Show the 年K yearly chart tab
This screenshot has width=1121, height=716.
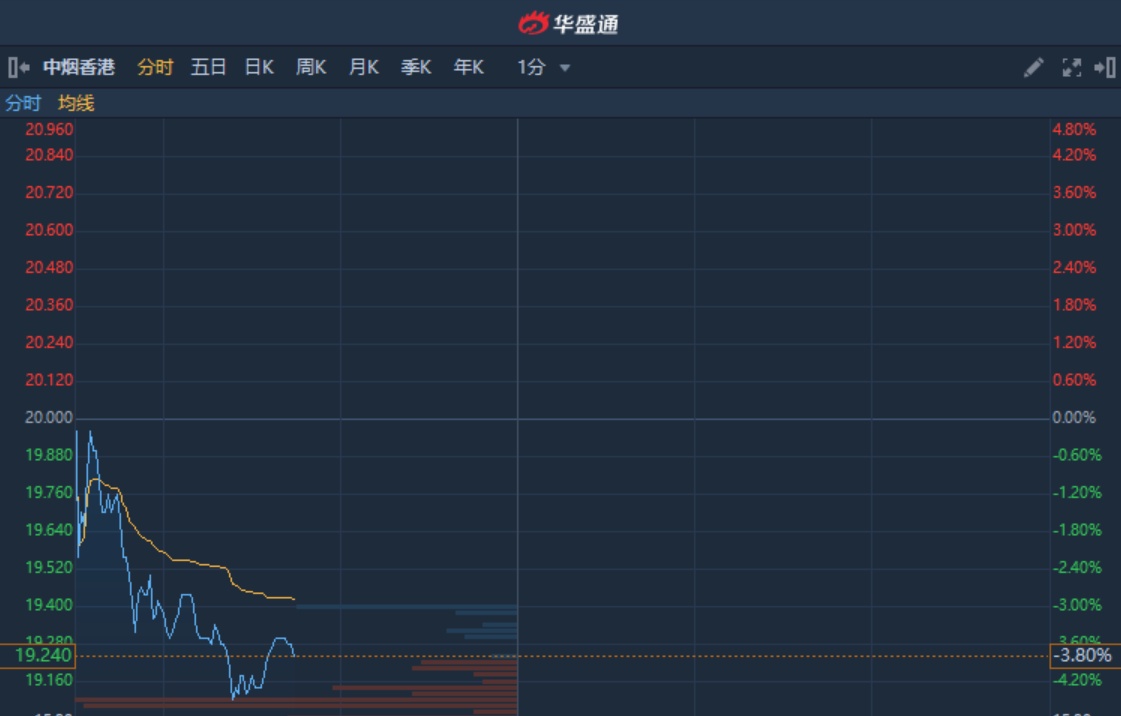468,68
